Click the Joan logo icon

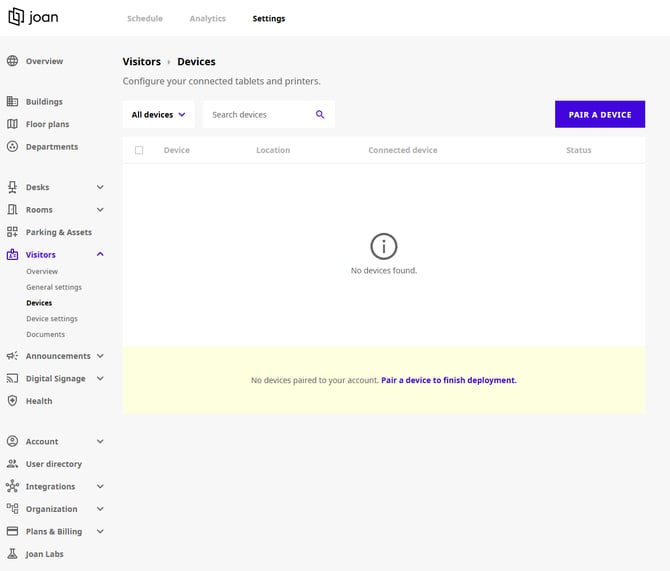pos(16,17)
